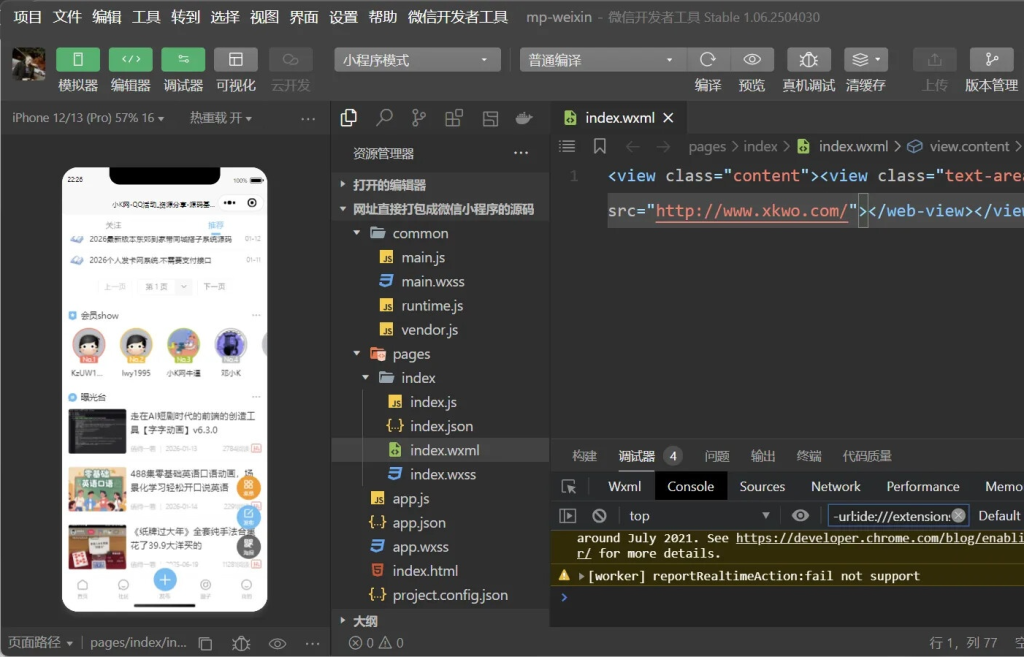Select app.json in file tree
Image resolution: width=1024 pixels, height=657 pixels.
pos(419,523)
